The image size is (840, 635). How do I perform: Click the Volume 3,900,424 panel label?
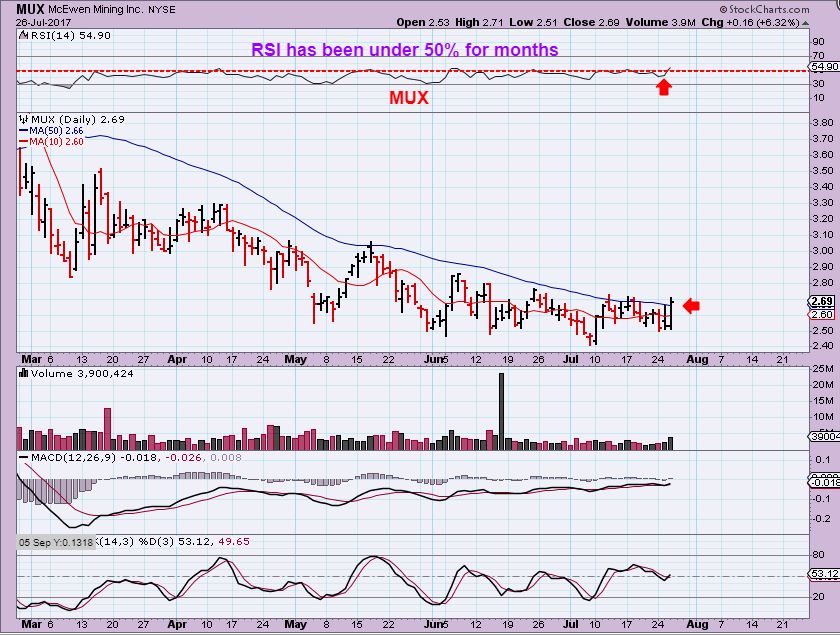(82, 373)
